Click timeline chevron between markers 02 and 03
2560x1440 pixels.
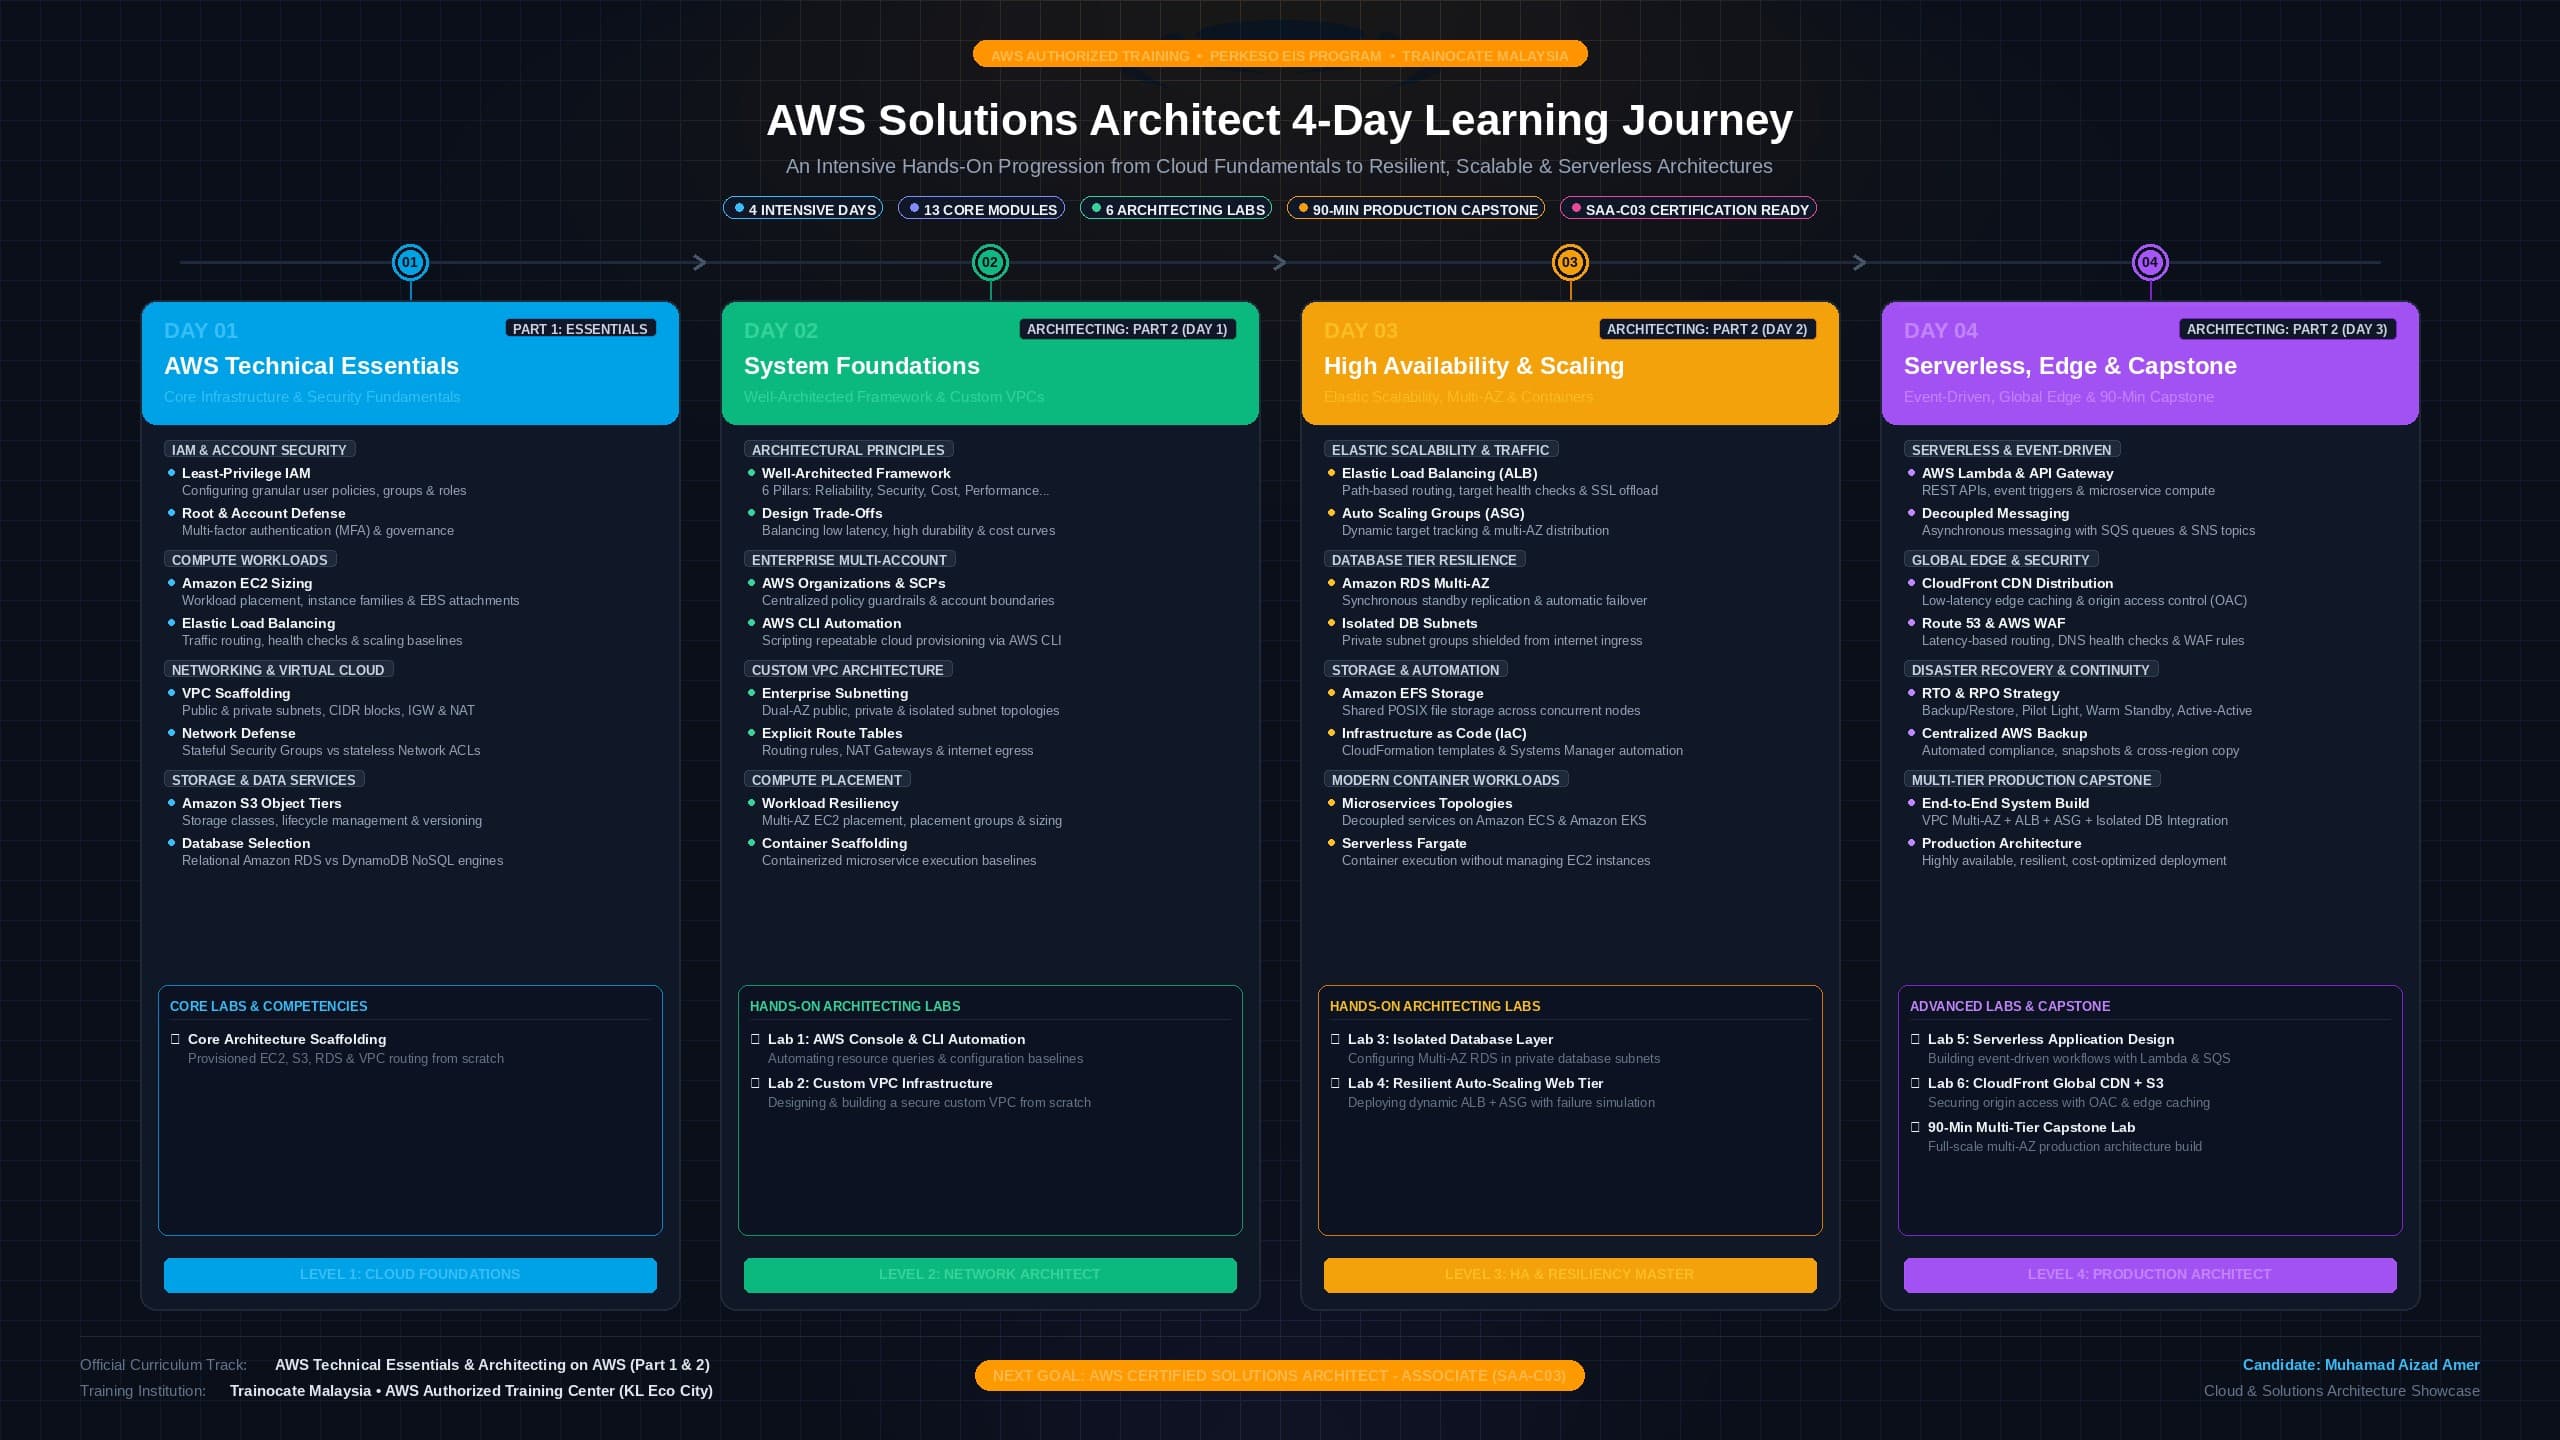point(1280,262)
